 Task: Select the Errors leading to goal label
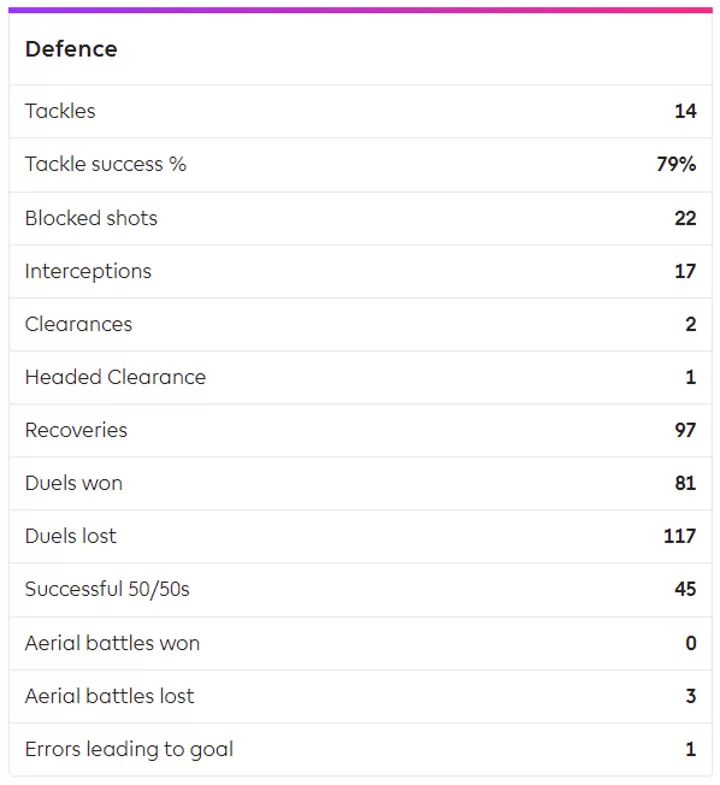[129, 749]
